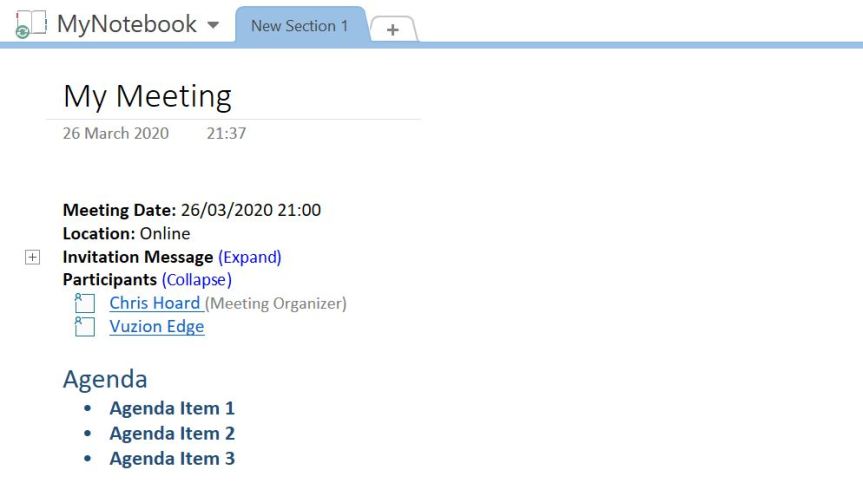This screenshot has height=496, width=863.
Task: Click the My Meeting page title
Action: [147, 96]
